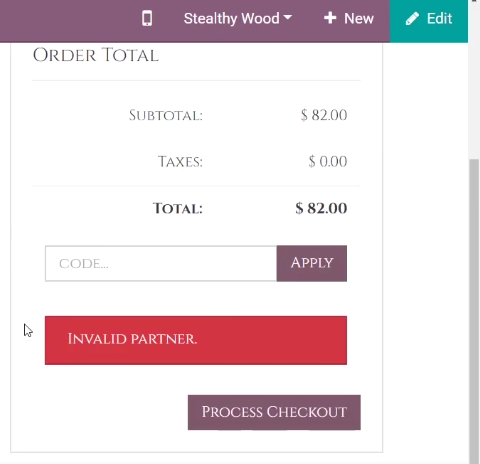Click the Process Checkout button
The width and height of the screenshot is (480, 464).
(x=274, y=412)
